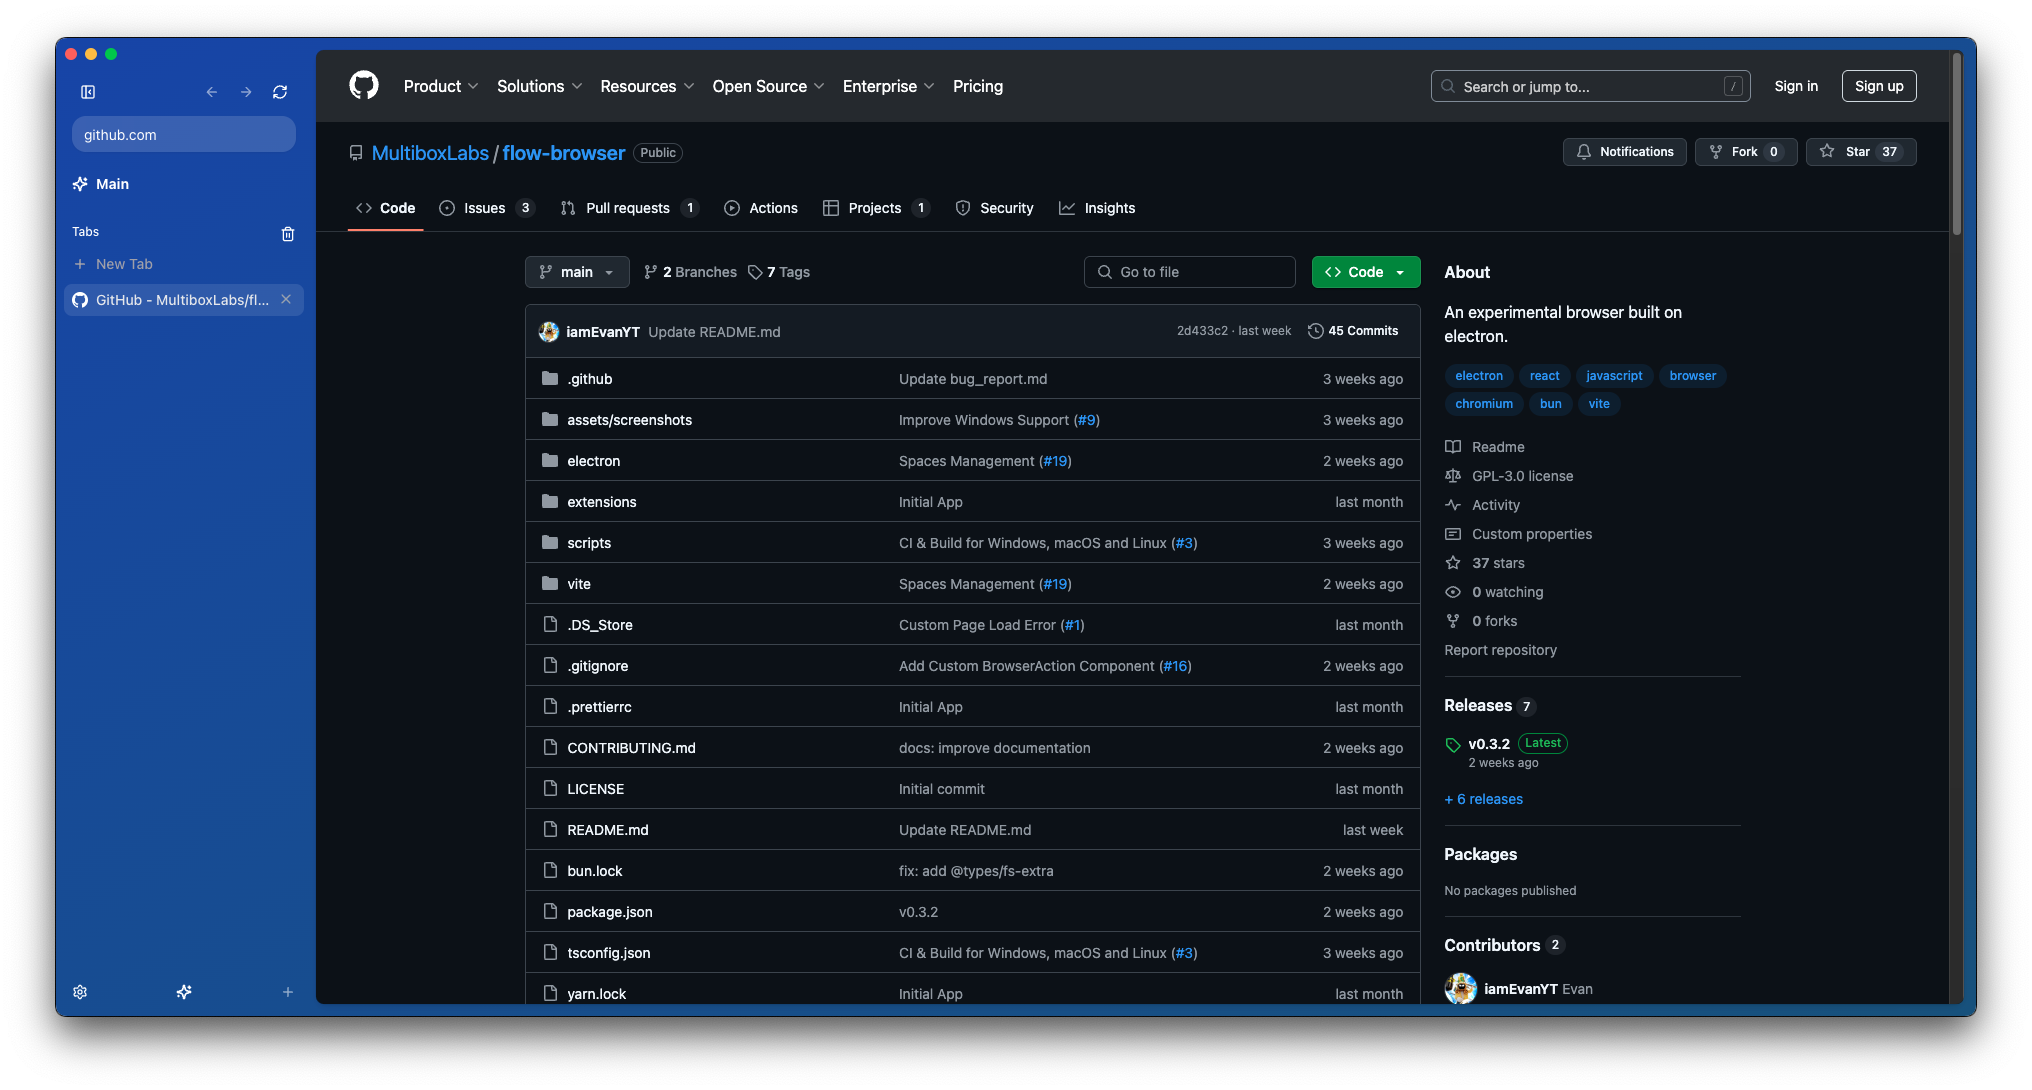
Task: Click the page vertical scrollbar
Action: [1956, 145]
